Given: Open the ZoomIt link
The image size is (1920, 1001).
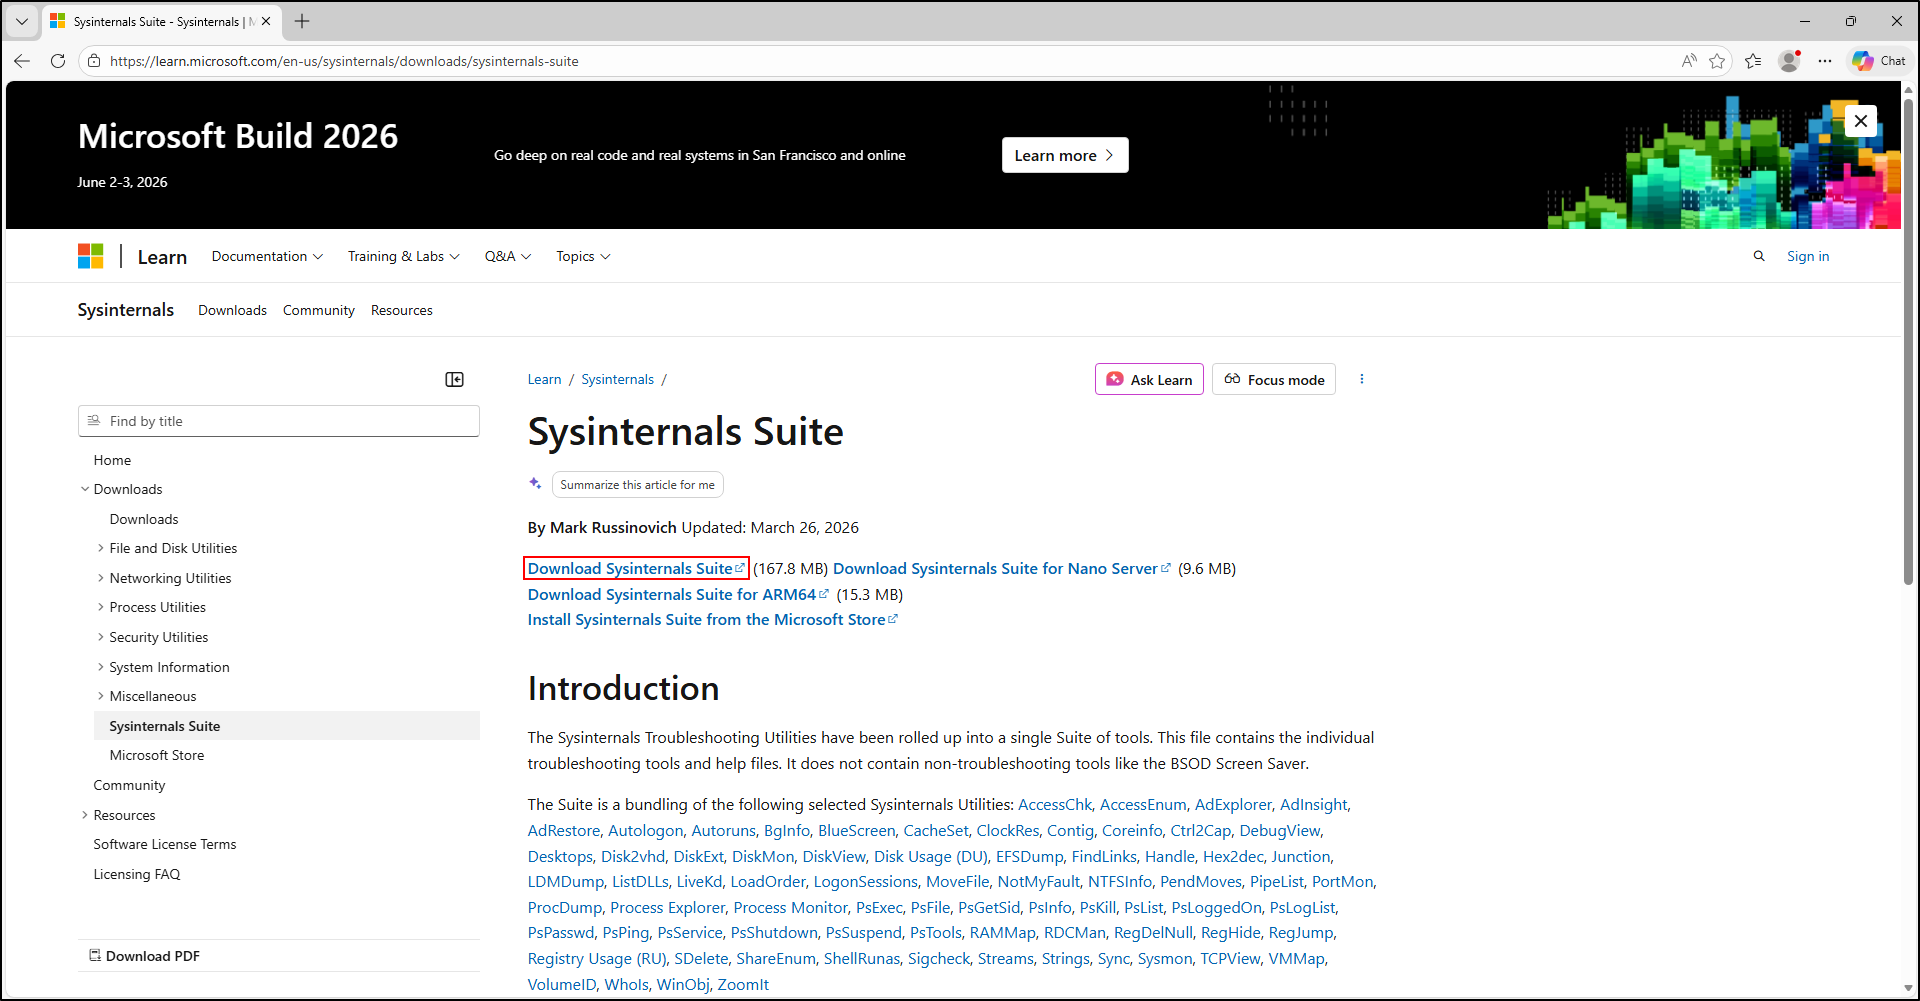Looking at the screenshot, I should click(x=743, y=984).
